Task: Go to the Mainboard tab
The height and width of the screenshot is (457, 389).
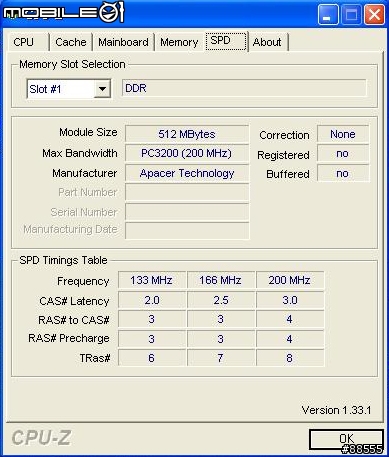Action: point(123,42)
